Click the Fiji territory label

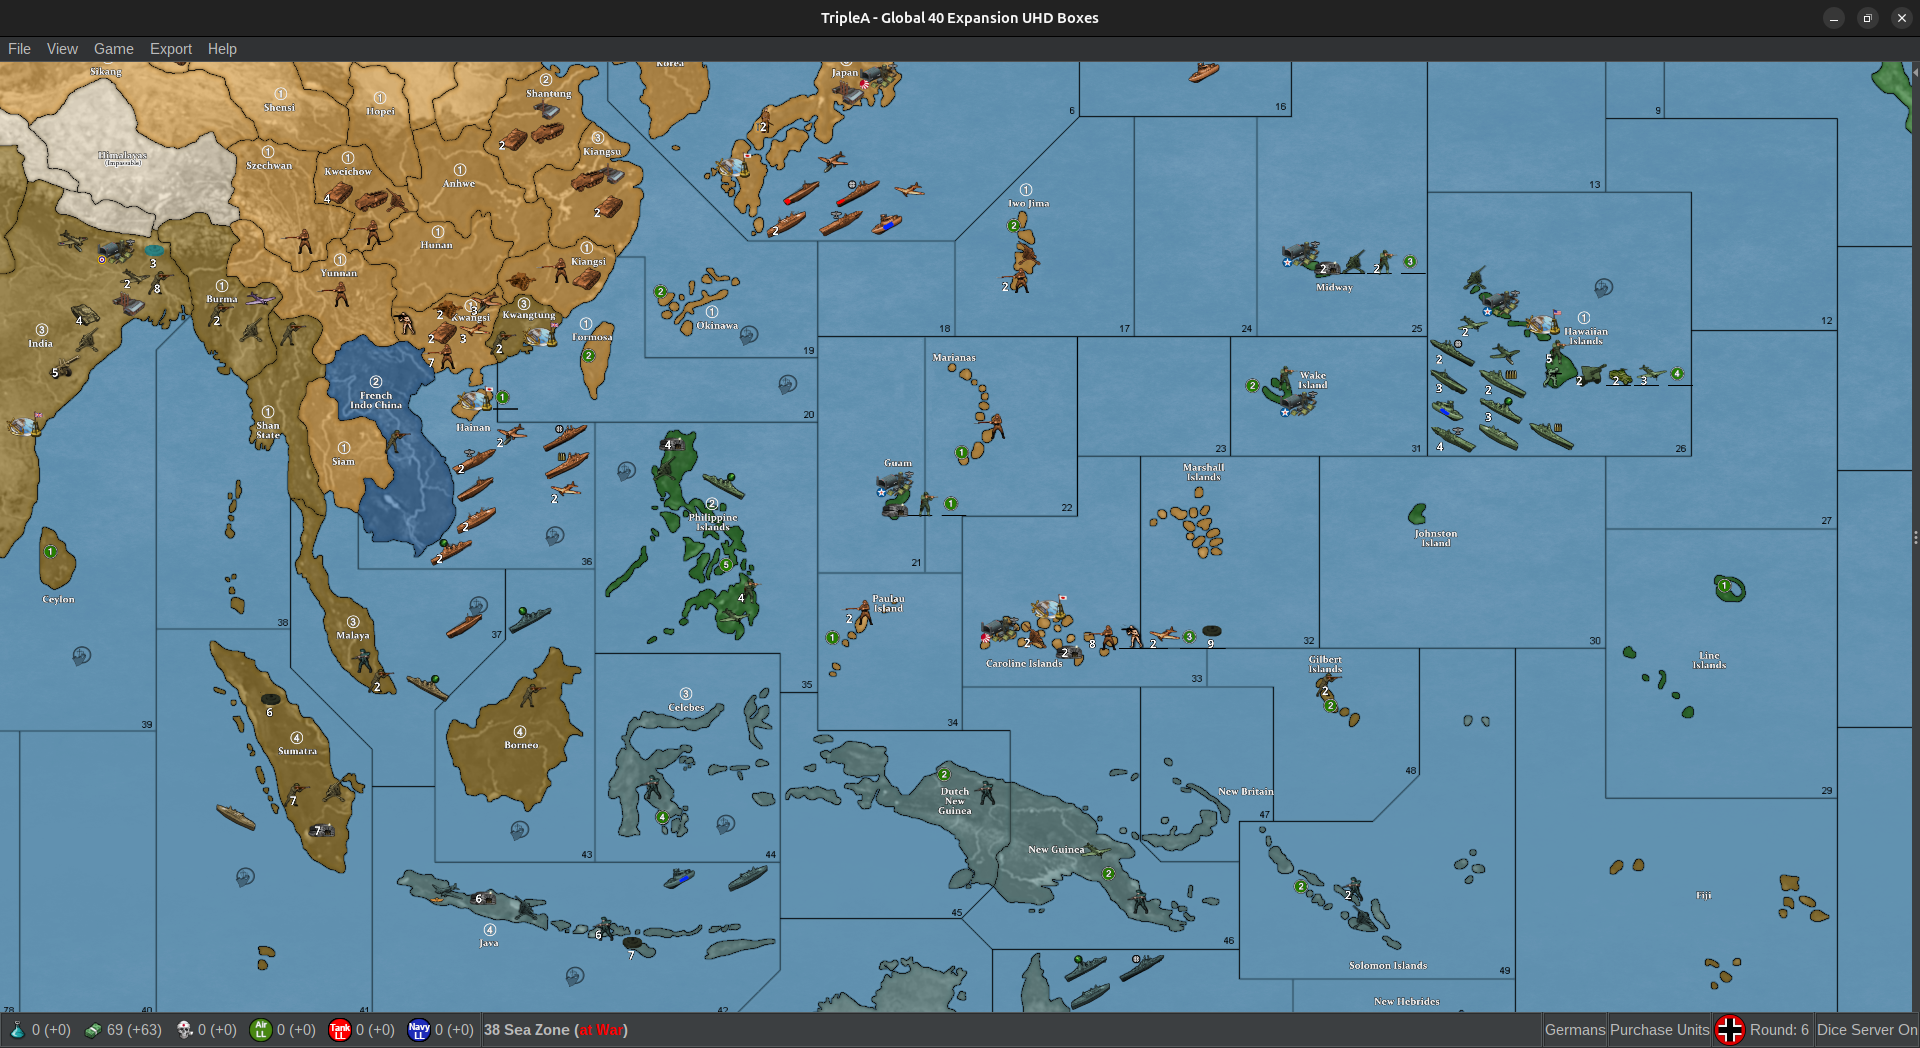1704,896
